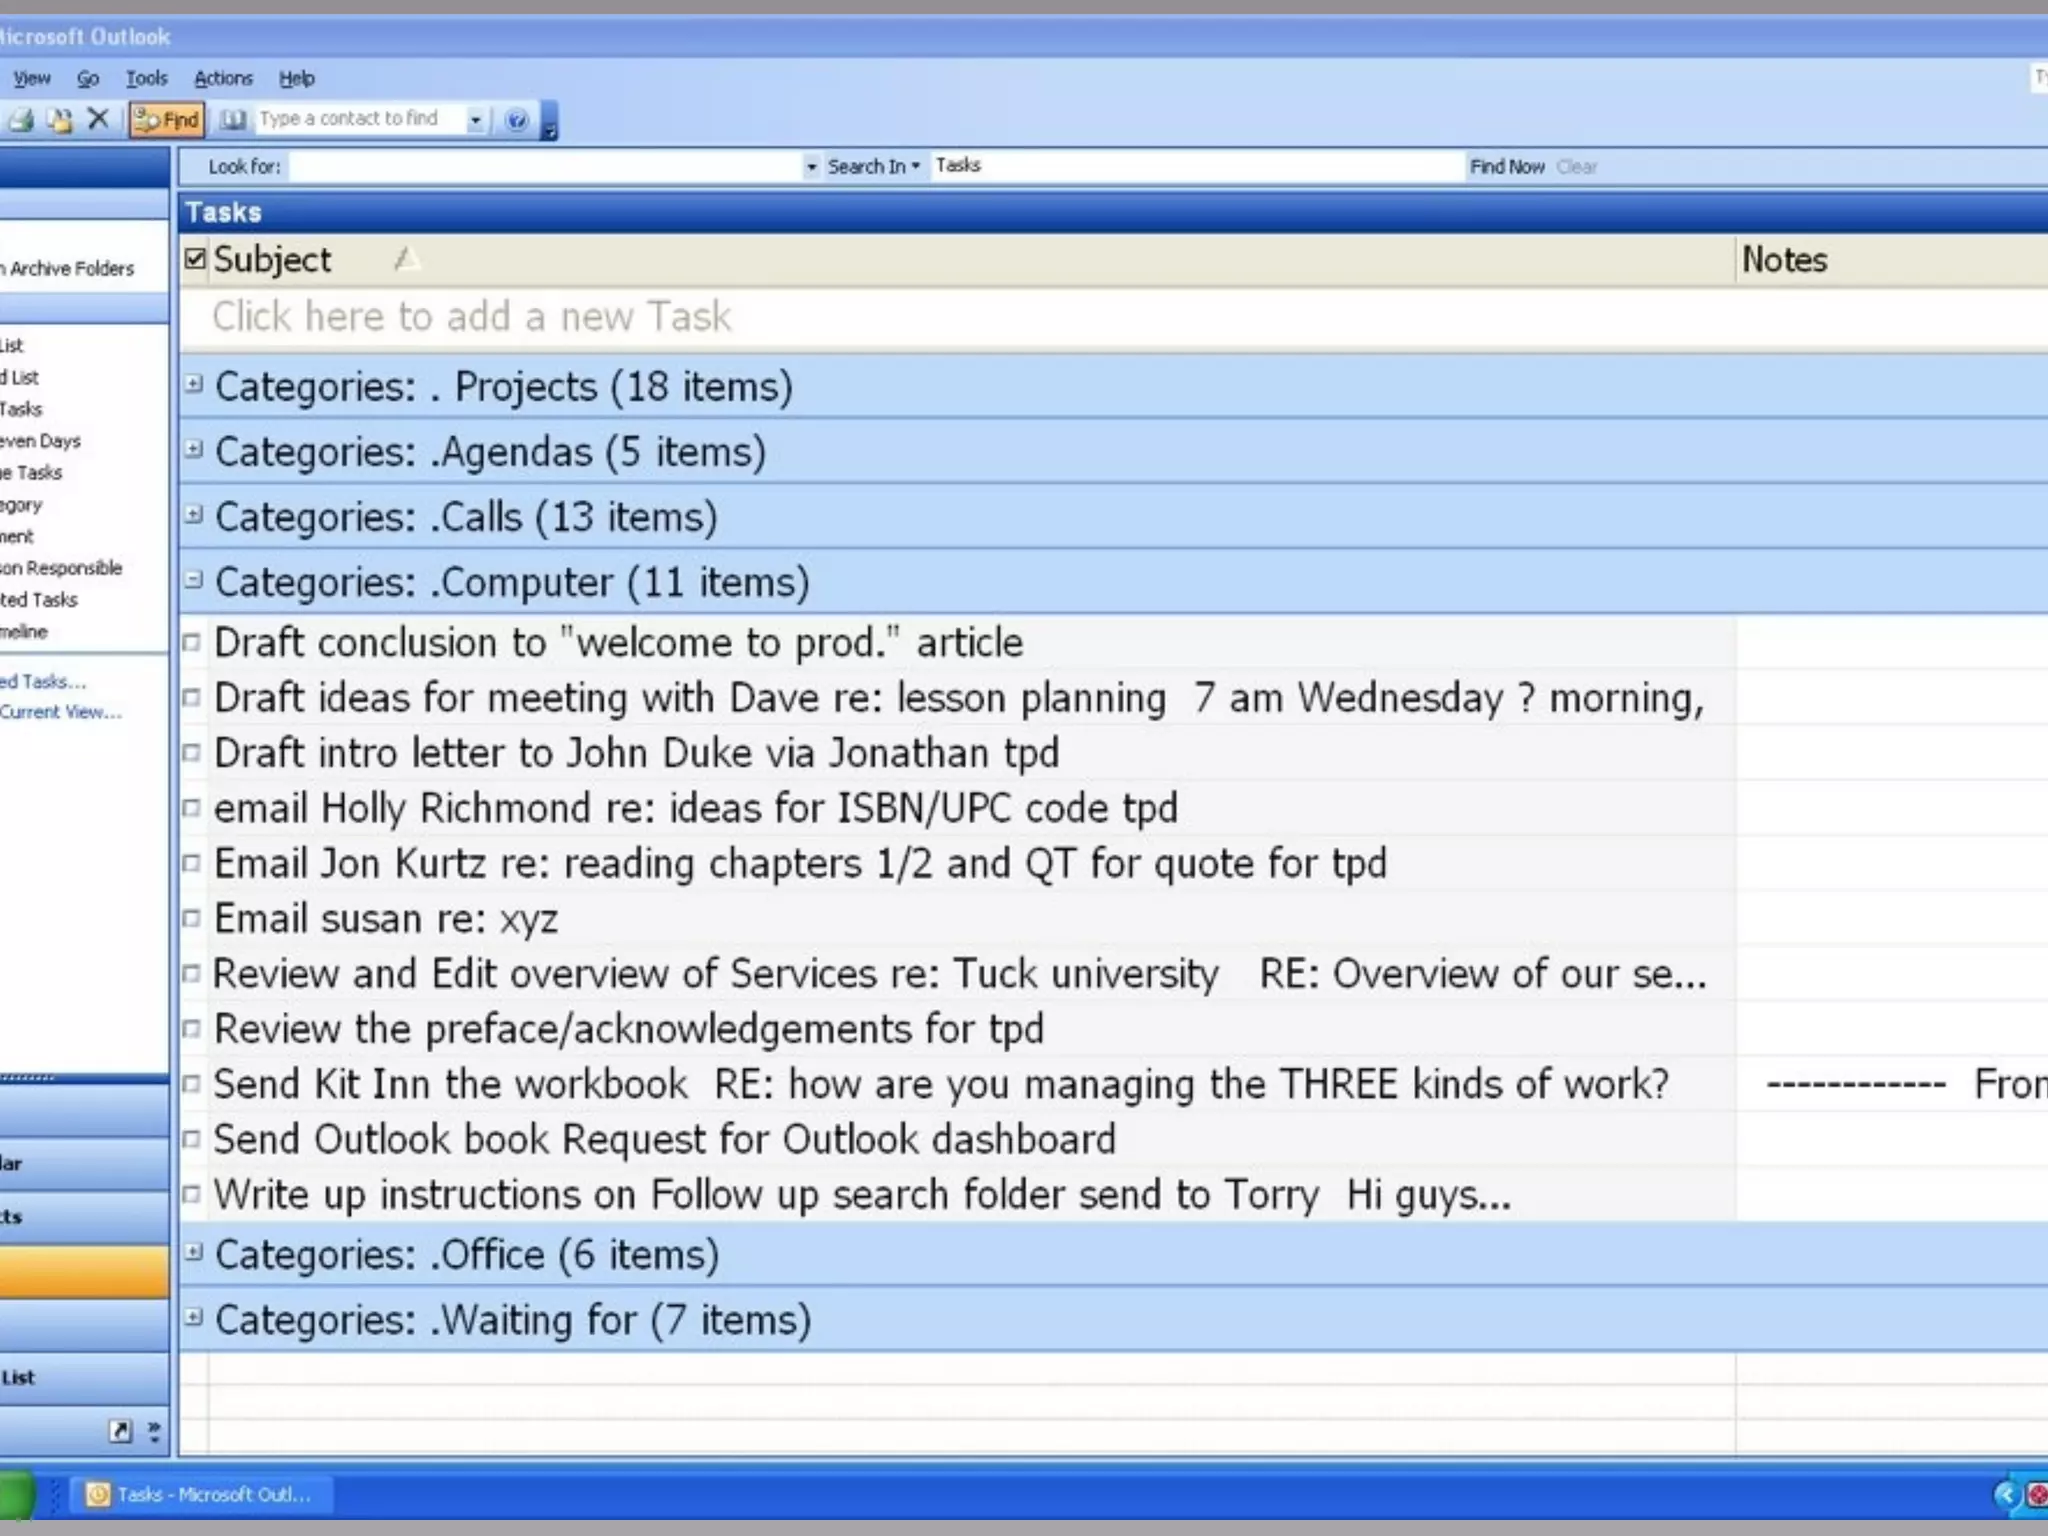Open the Actions menu

pos(223,78)
